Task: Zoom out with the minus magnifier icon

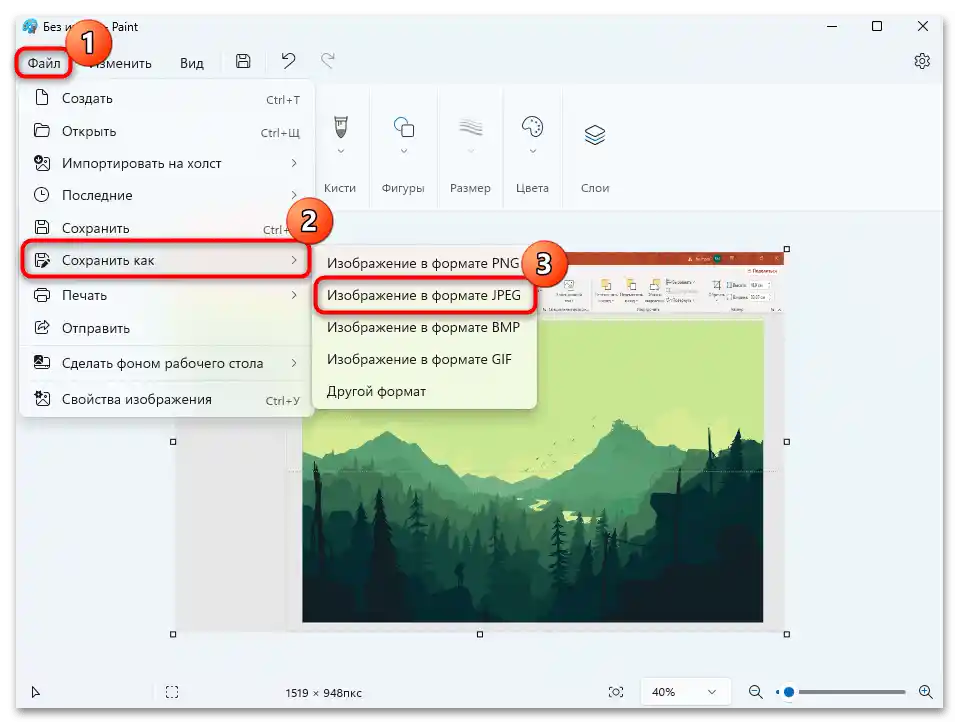Action: pyautogui.click(x=755, y=691)
